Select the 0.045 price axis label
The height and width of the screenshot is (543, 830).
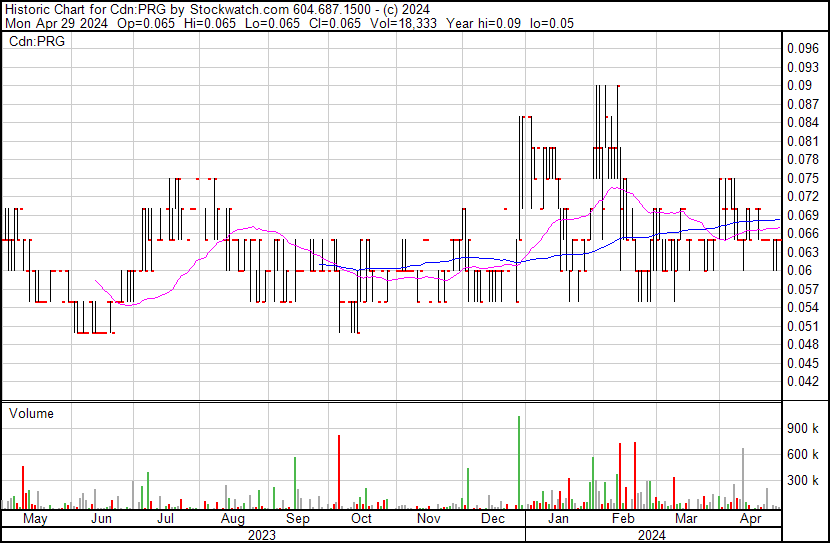click(x=802, y=363)
